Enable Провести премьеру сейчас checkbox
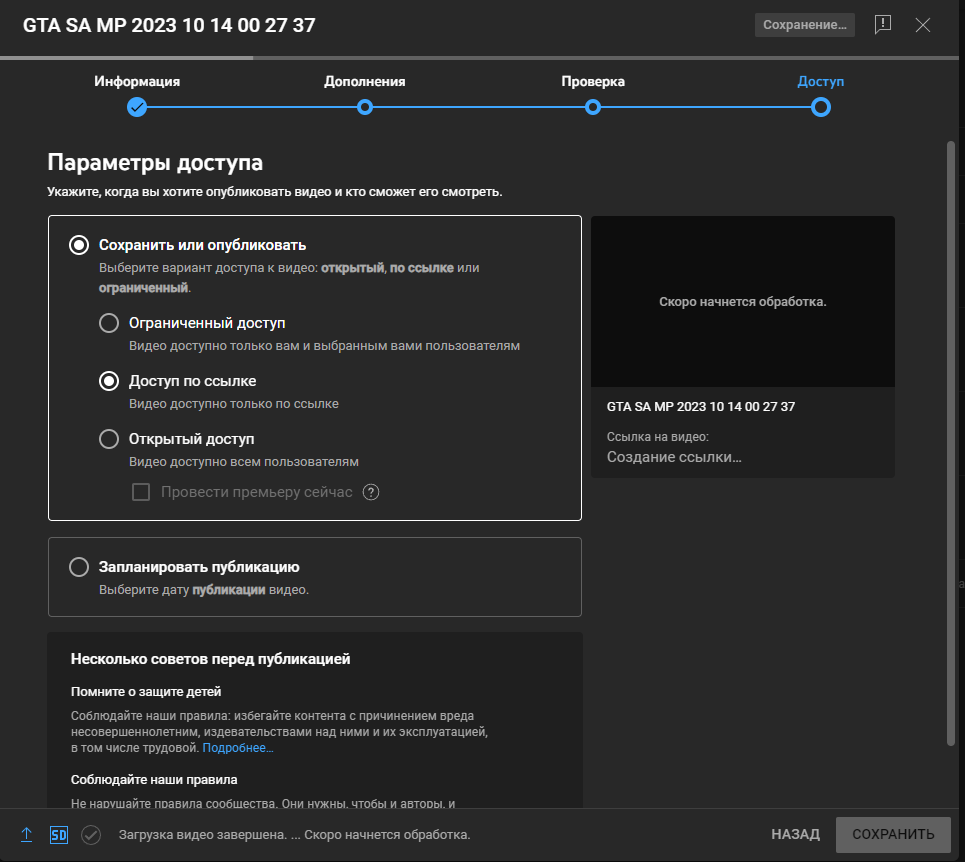 (x=141, y=492)
